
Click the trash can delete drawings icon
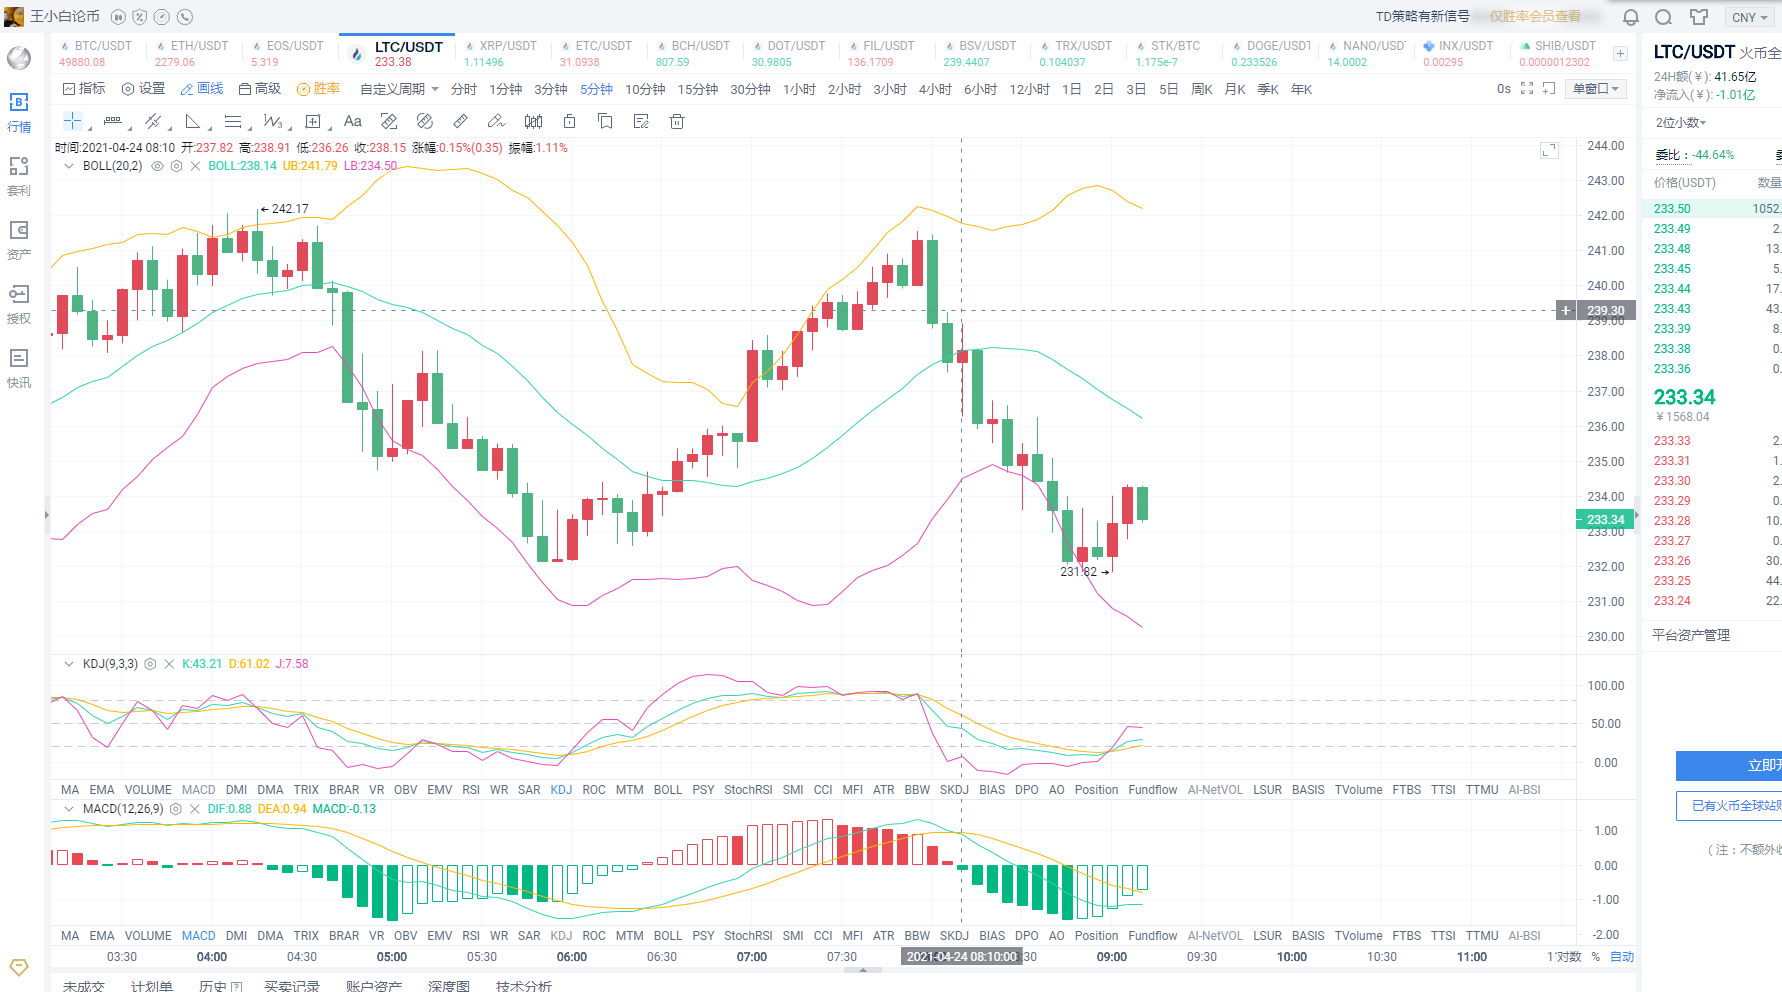tap(677, 121)
